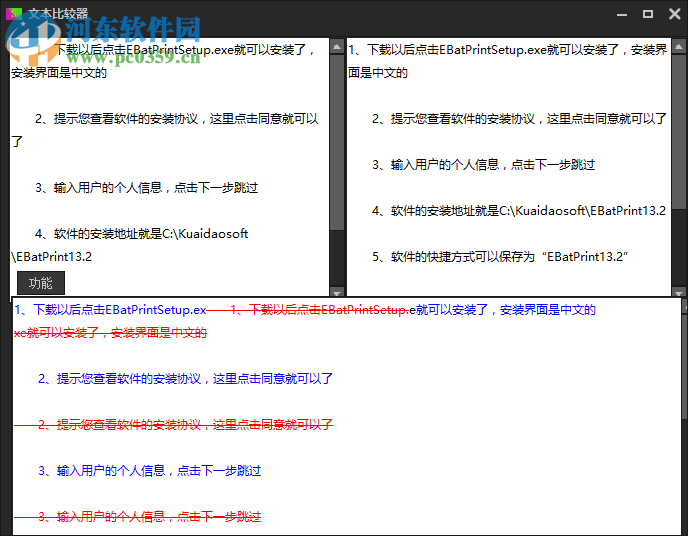Maximize the 文本比较器 window
This screenshot has width=688, height=536.
tap(648, 14)
